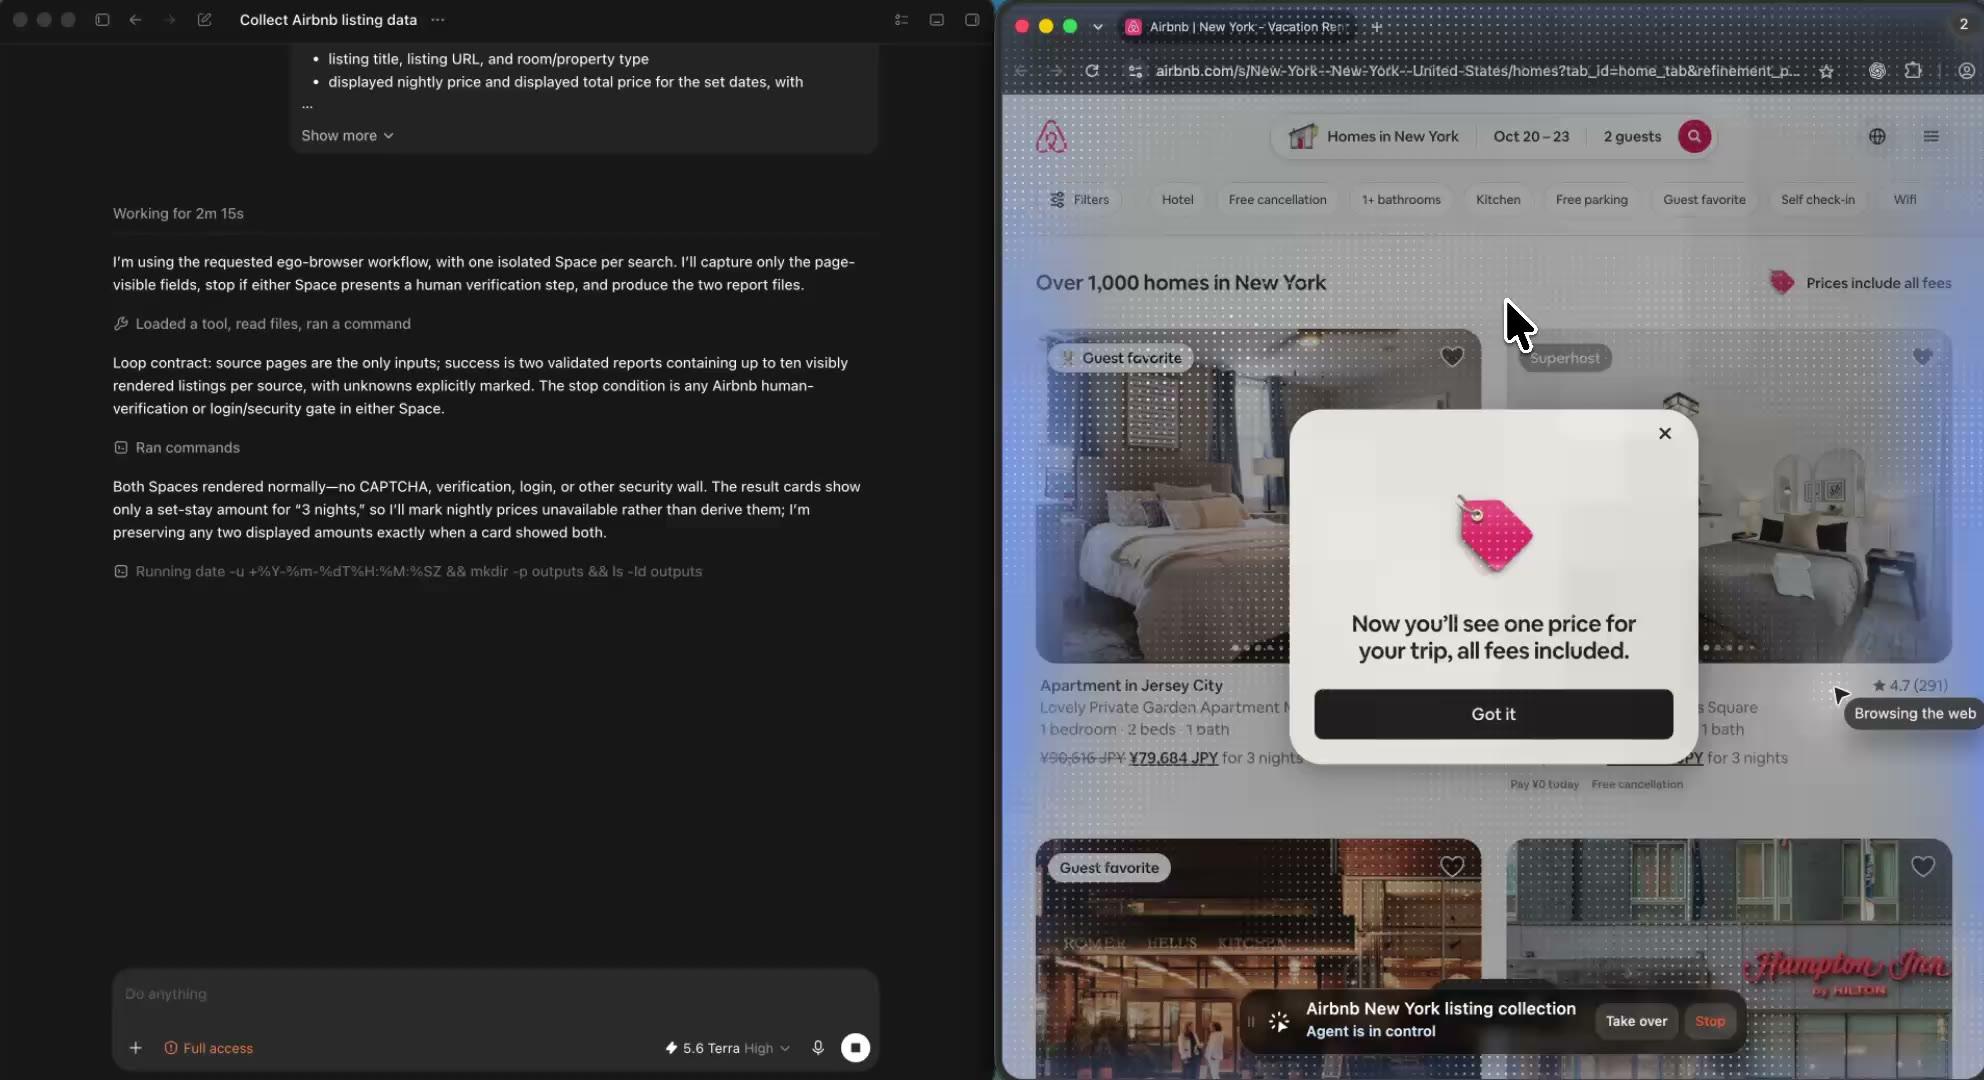Click the airbnb.com address bar
This screenshot has height=1080, width=1984.
click(x=1477, y=71)
